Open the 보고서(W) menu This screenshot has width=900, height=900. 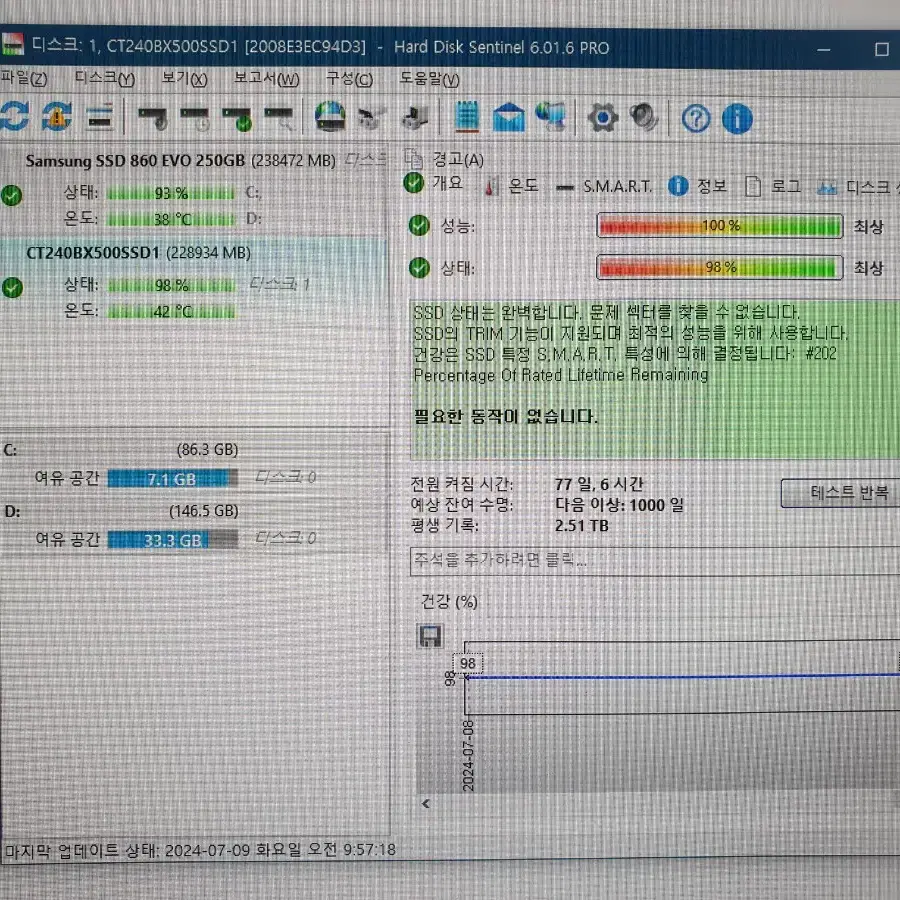[267, 78]
